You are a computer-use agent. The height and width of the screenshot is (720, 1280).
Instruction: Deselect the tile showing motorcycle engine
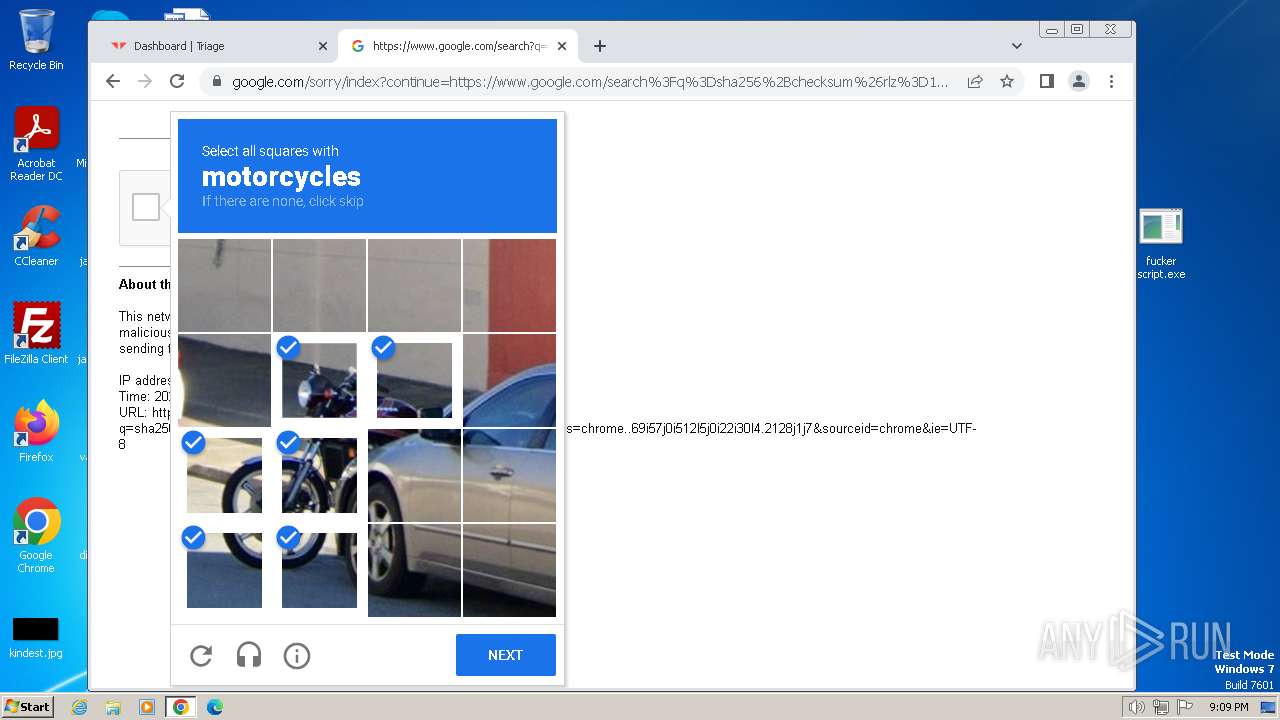[x=319, y=475]
